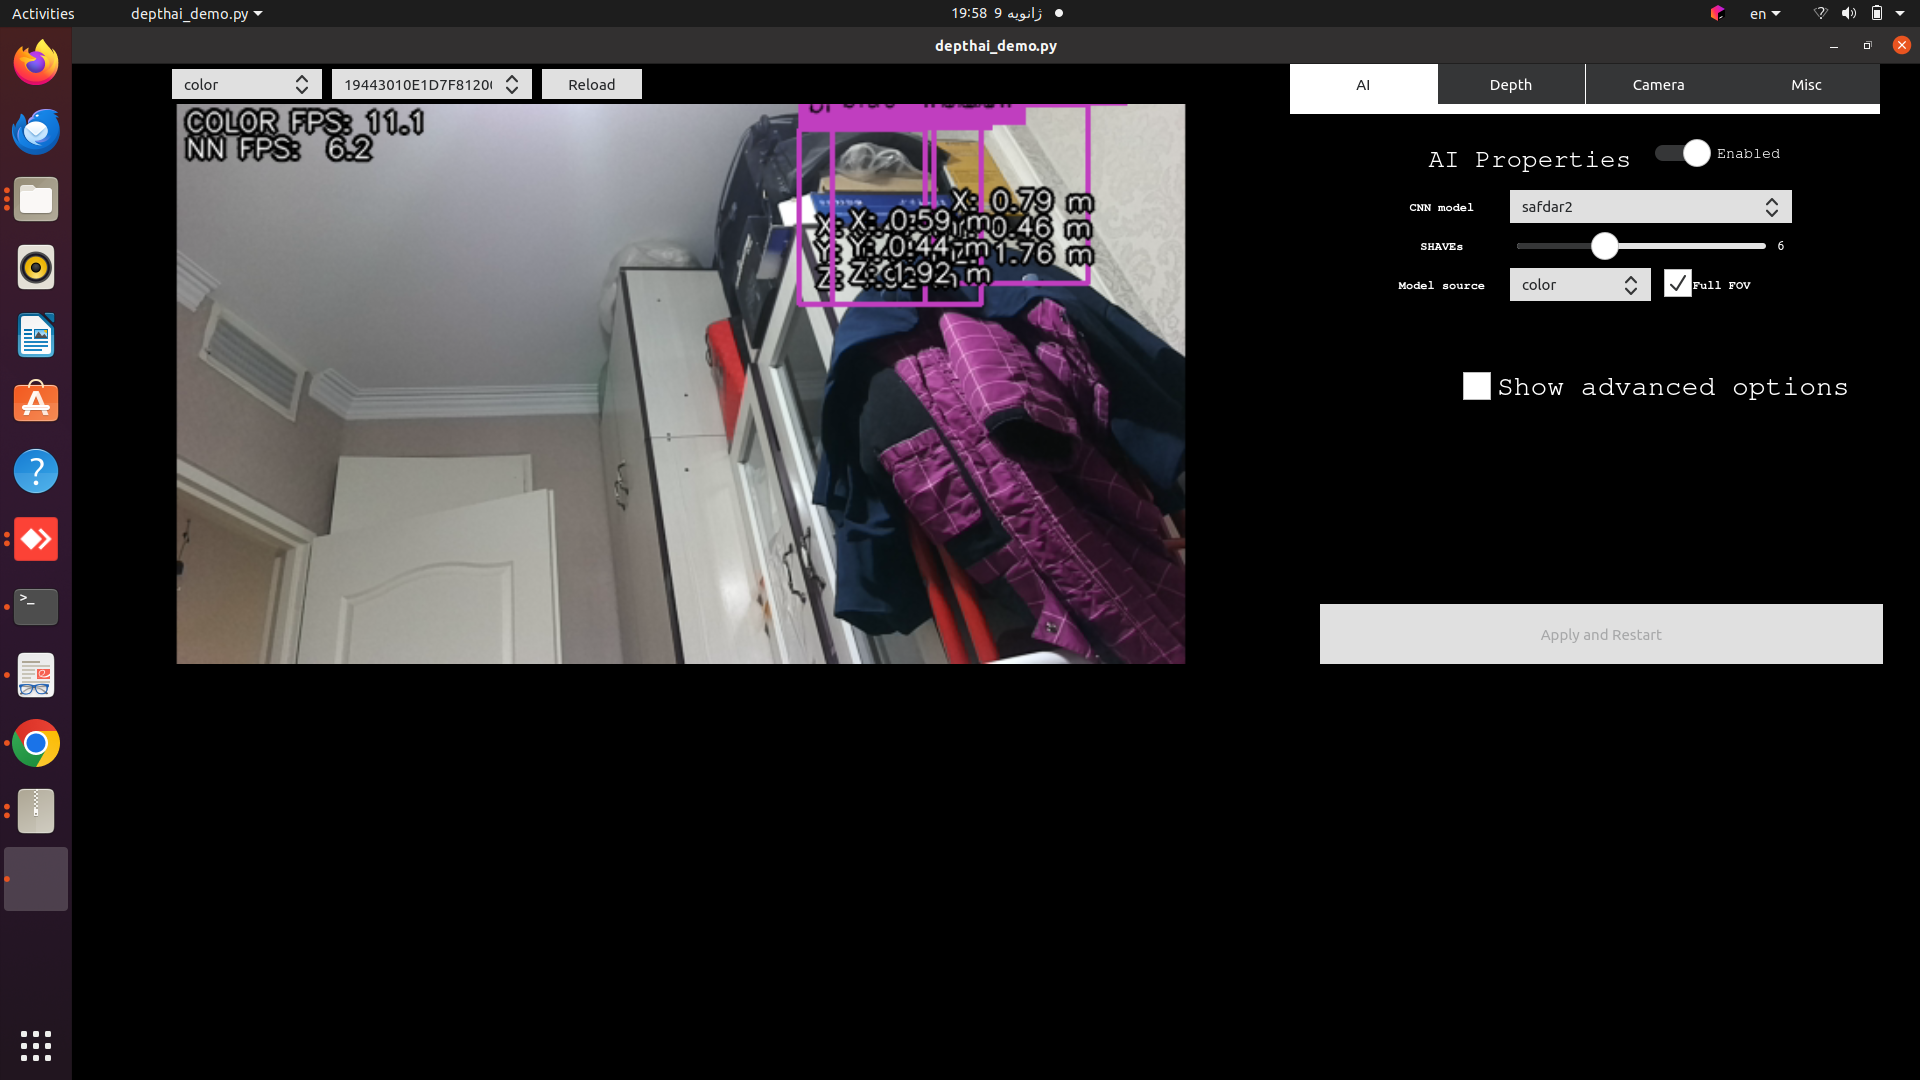Screen dimensions: 1920x1080
Task: Expand the CNN model safdar2 dropdown
Action: tap(1650, 207)
